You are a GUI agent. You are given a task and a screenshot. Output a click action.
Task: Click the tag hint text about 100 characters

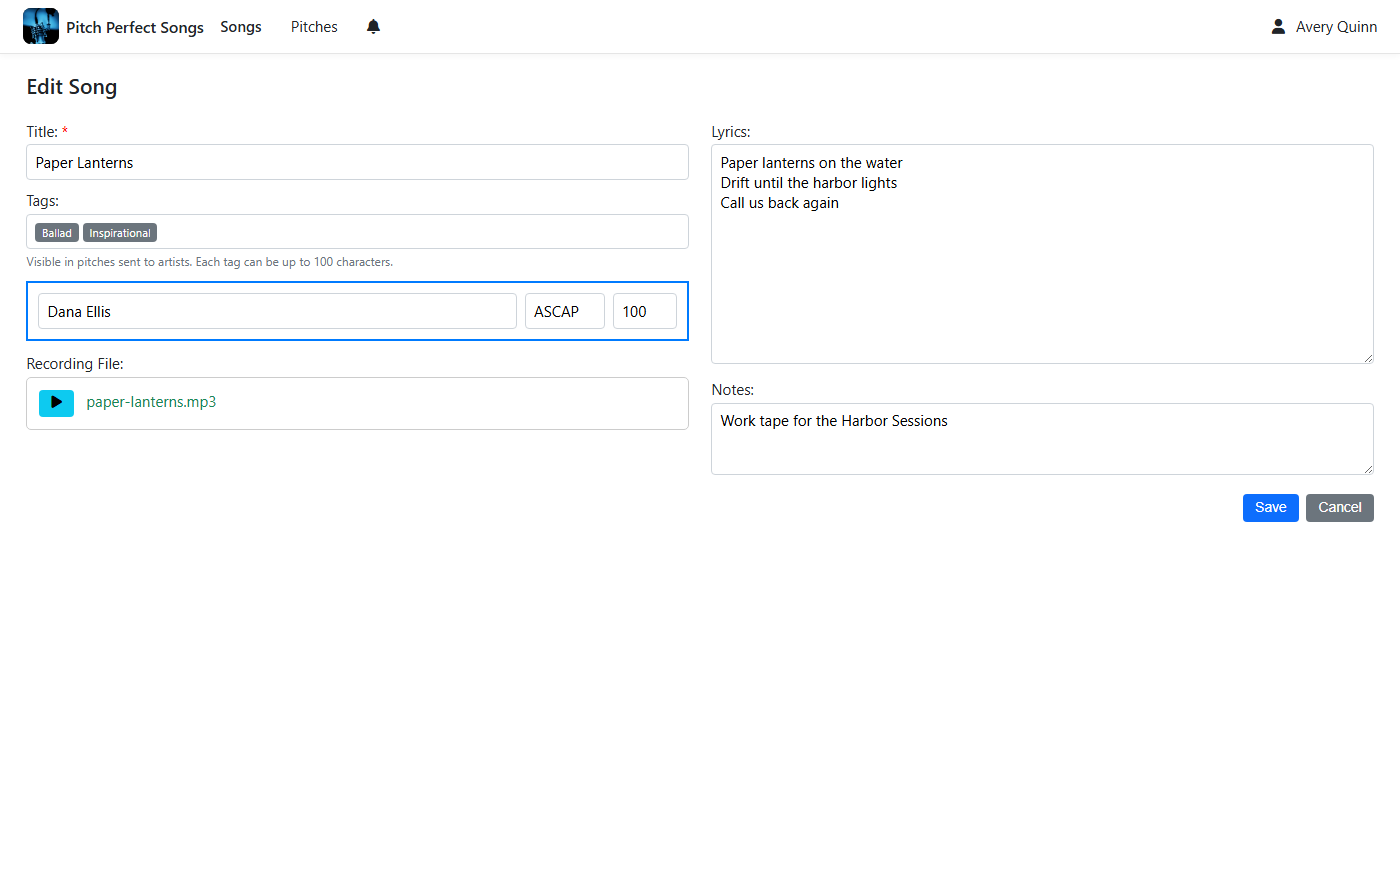(210, 262)
